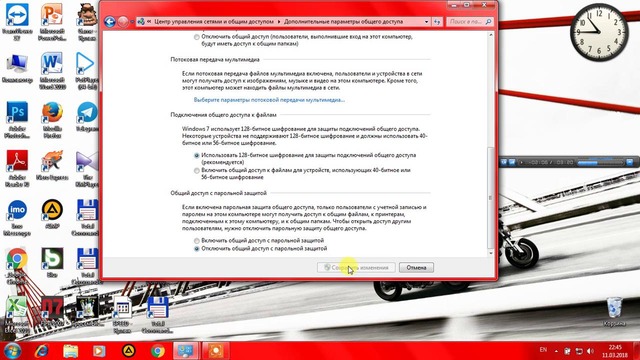Viewport: 640px width, 360px height.
Task: Open the taskbar date and time
Action: click(615, 351)
